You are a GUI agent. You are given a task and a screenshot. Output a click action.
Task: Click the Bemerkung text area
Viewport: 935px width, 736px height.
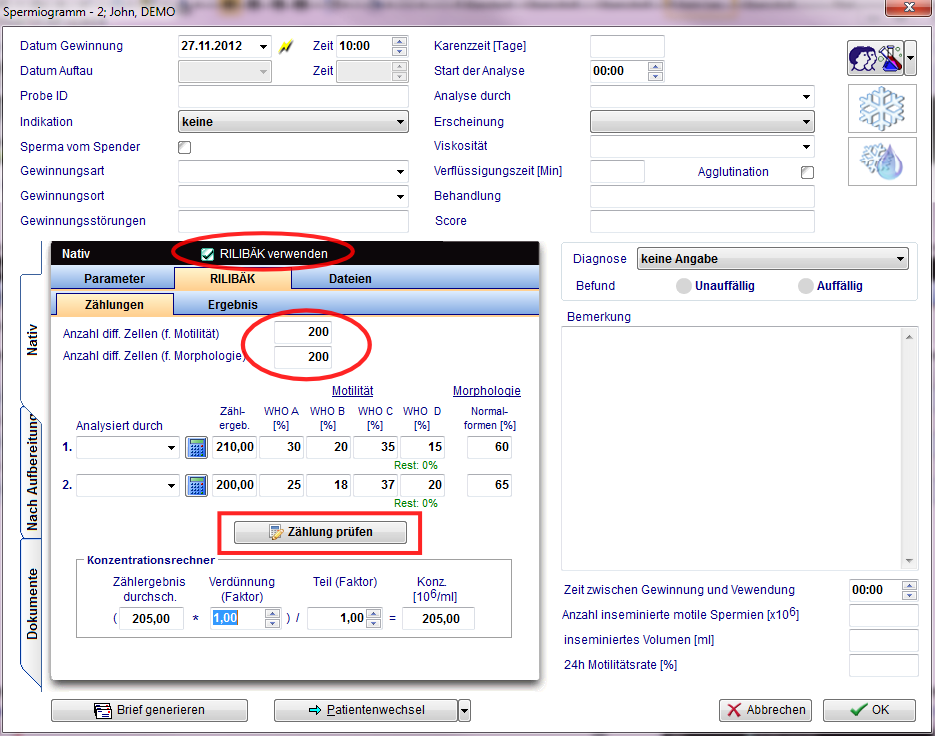732,449
